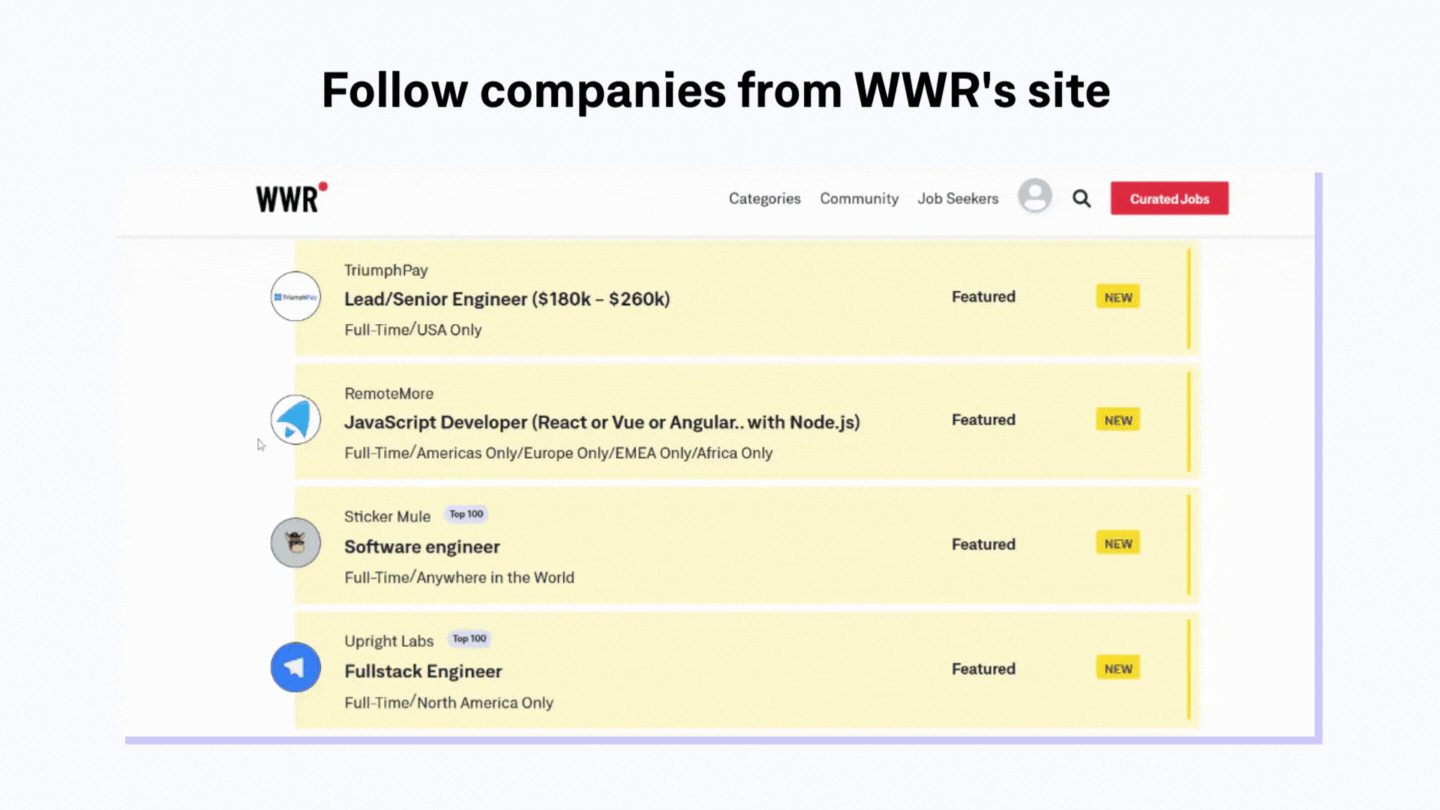
Task: Open the search magnifier icon
Action: pos(1081,199)
